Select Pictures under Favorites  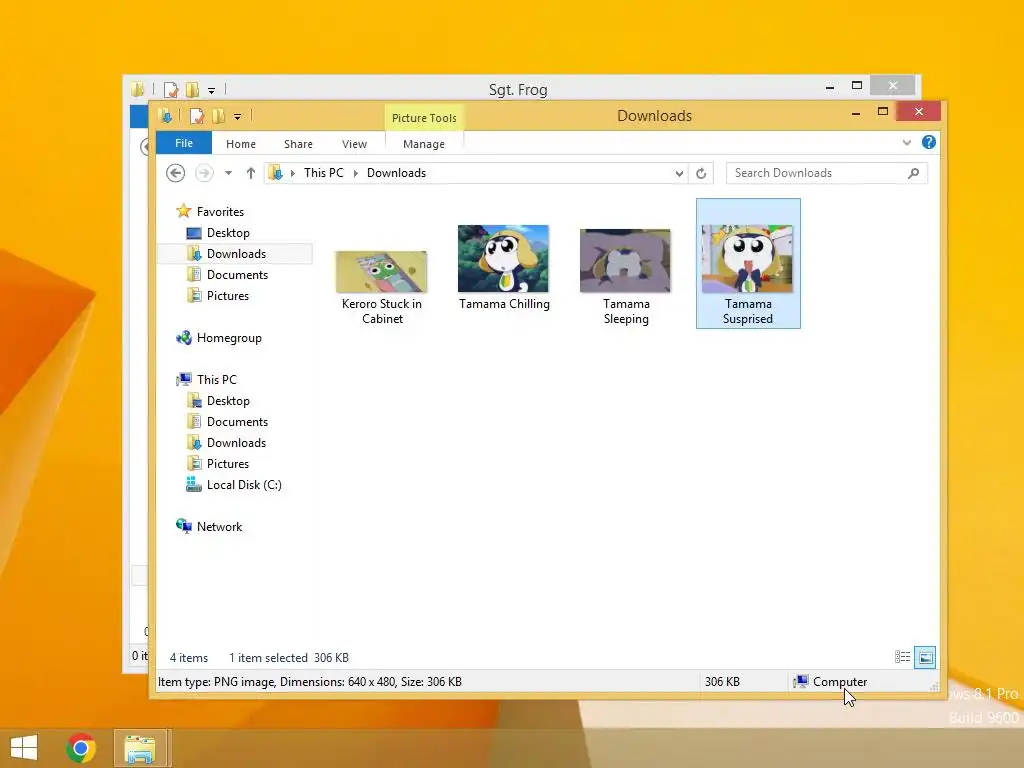pyautogui.click(x=227, y=295)
